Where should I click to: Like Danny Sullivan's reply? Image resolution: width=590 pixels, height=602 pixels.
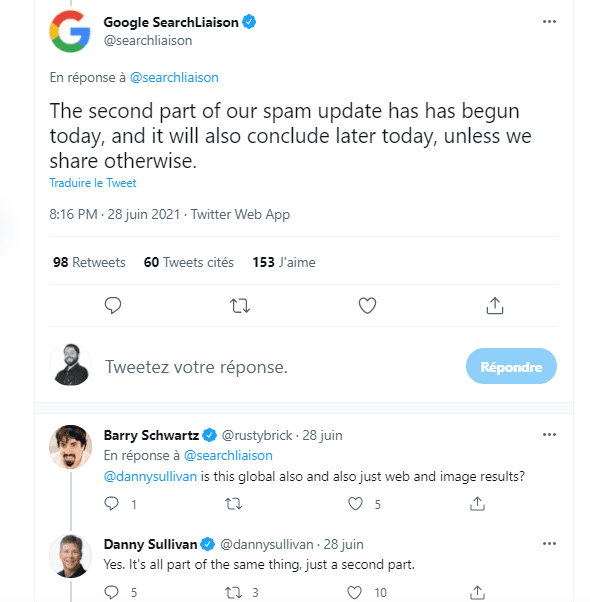coord(354,592)
